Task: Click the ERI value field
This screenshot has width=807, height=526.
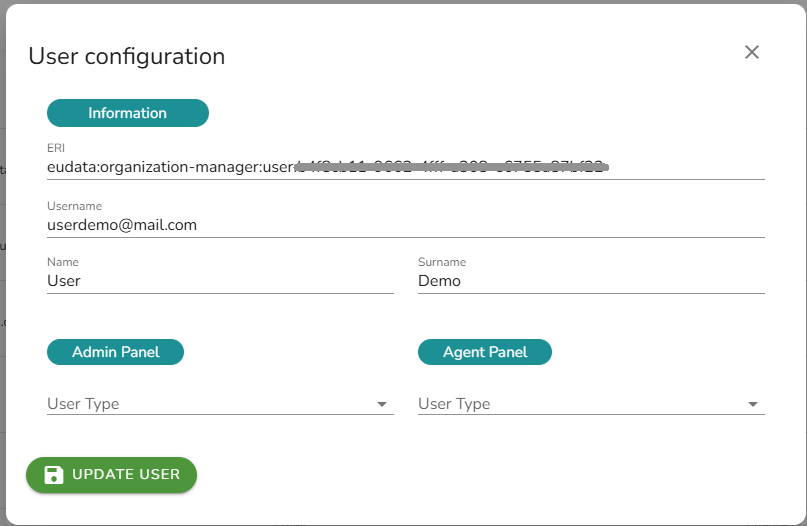Action: click(x=406, y=167)
